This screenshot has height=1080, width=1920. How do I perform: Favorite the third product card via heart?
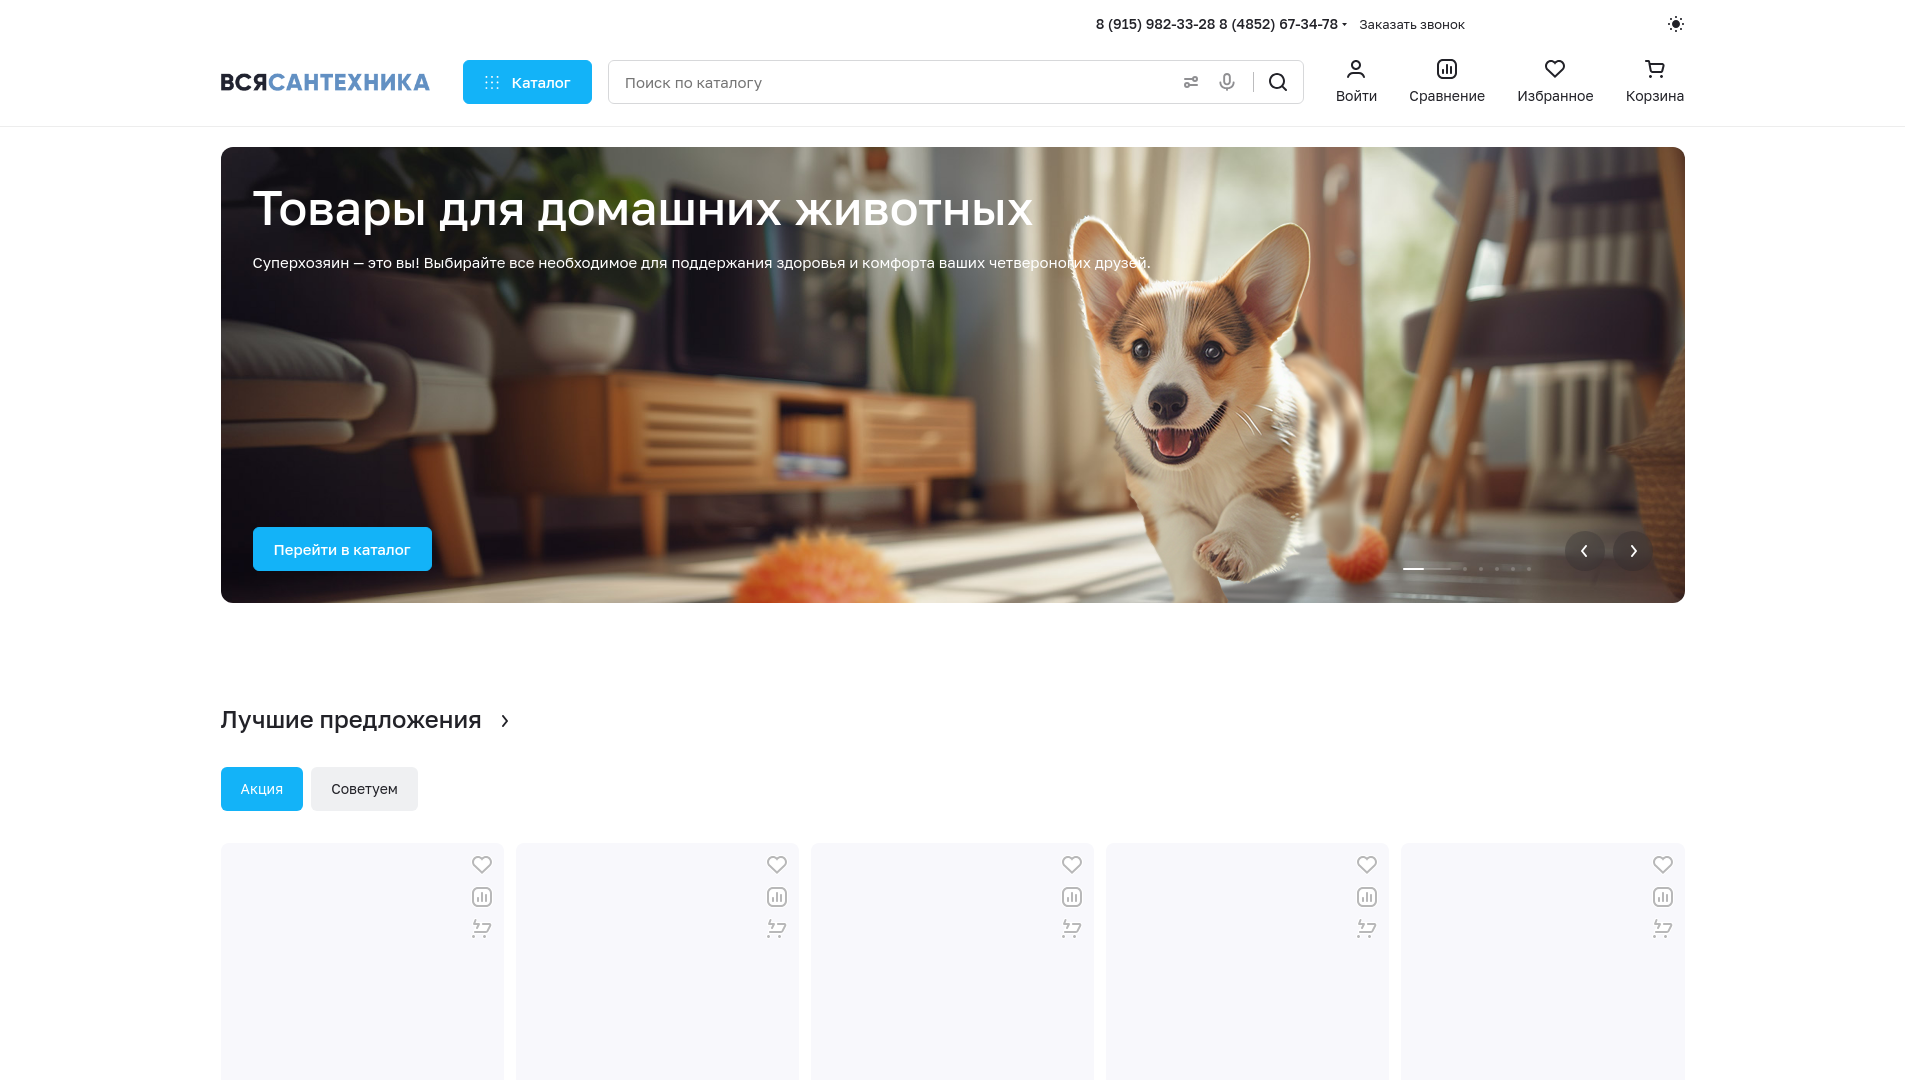pos(1072,864)
